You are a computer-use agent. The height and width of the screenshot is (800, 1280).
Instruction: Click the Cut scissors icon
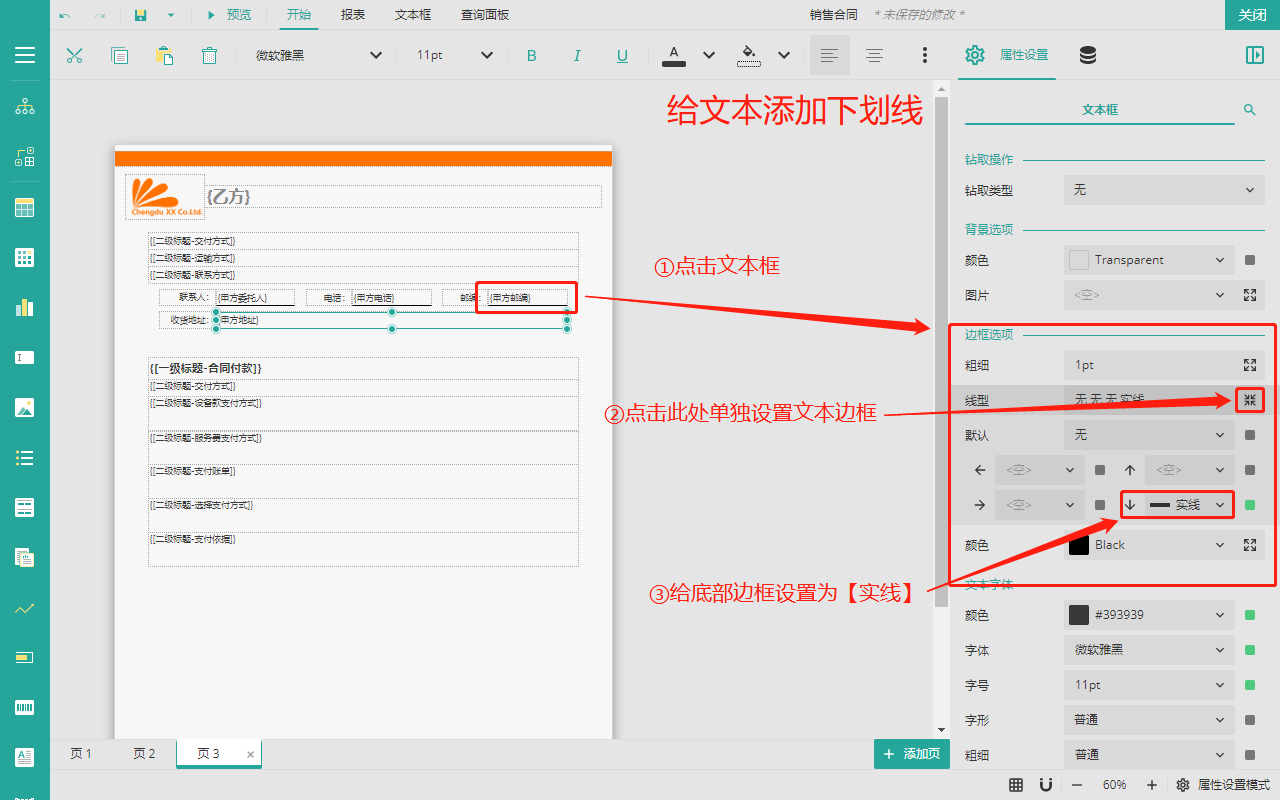[x=74, y=55]
